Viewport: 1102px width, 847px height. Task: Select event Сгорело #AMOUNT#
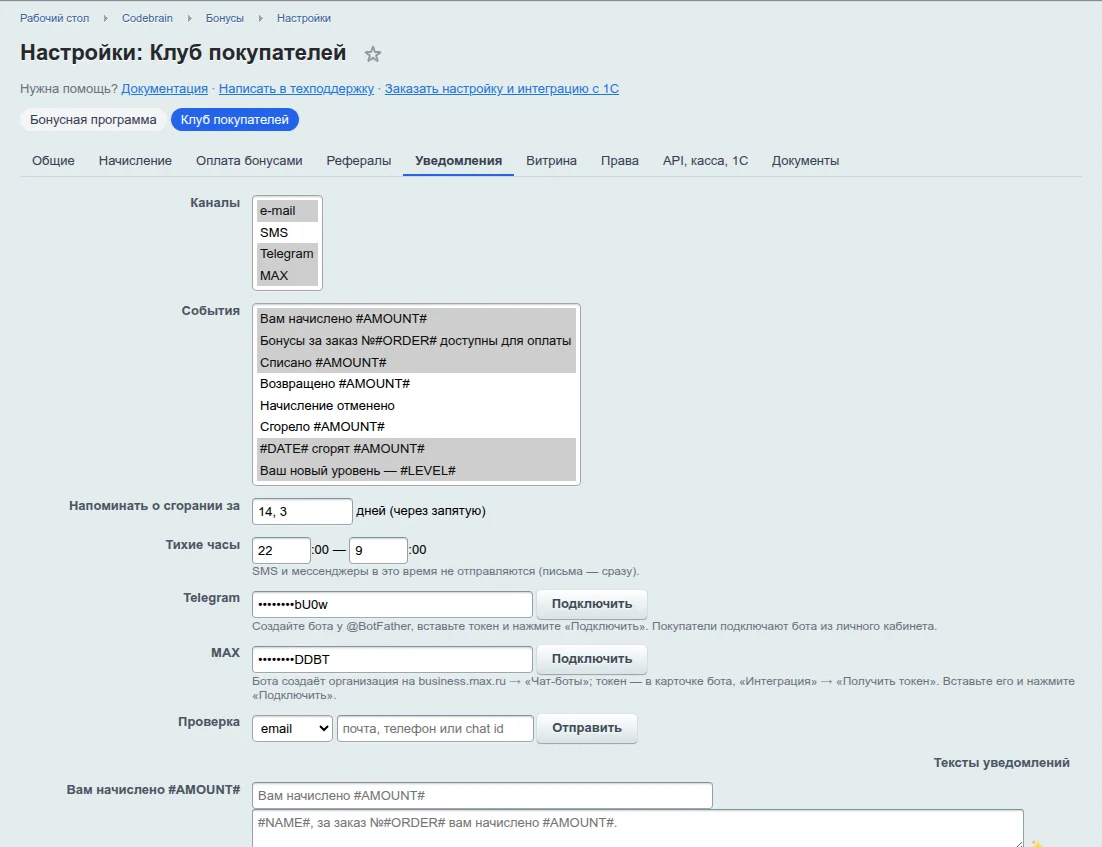point(416,427)
